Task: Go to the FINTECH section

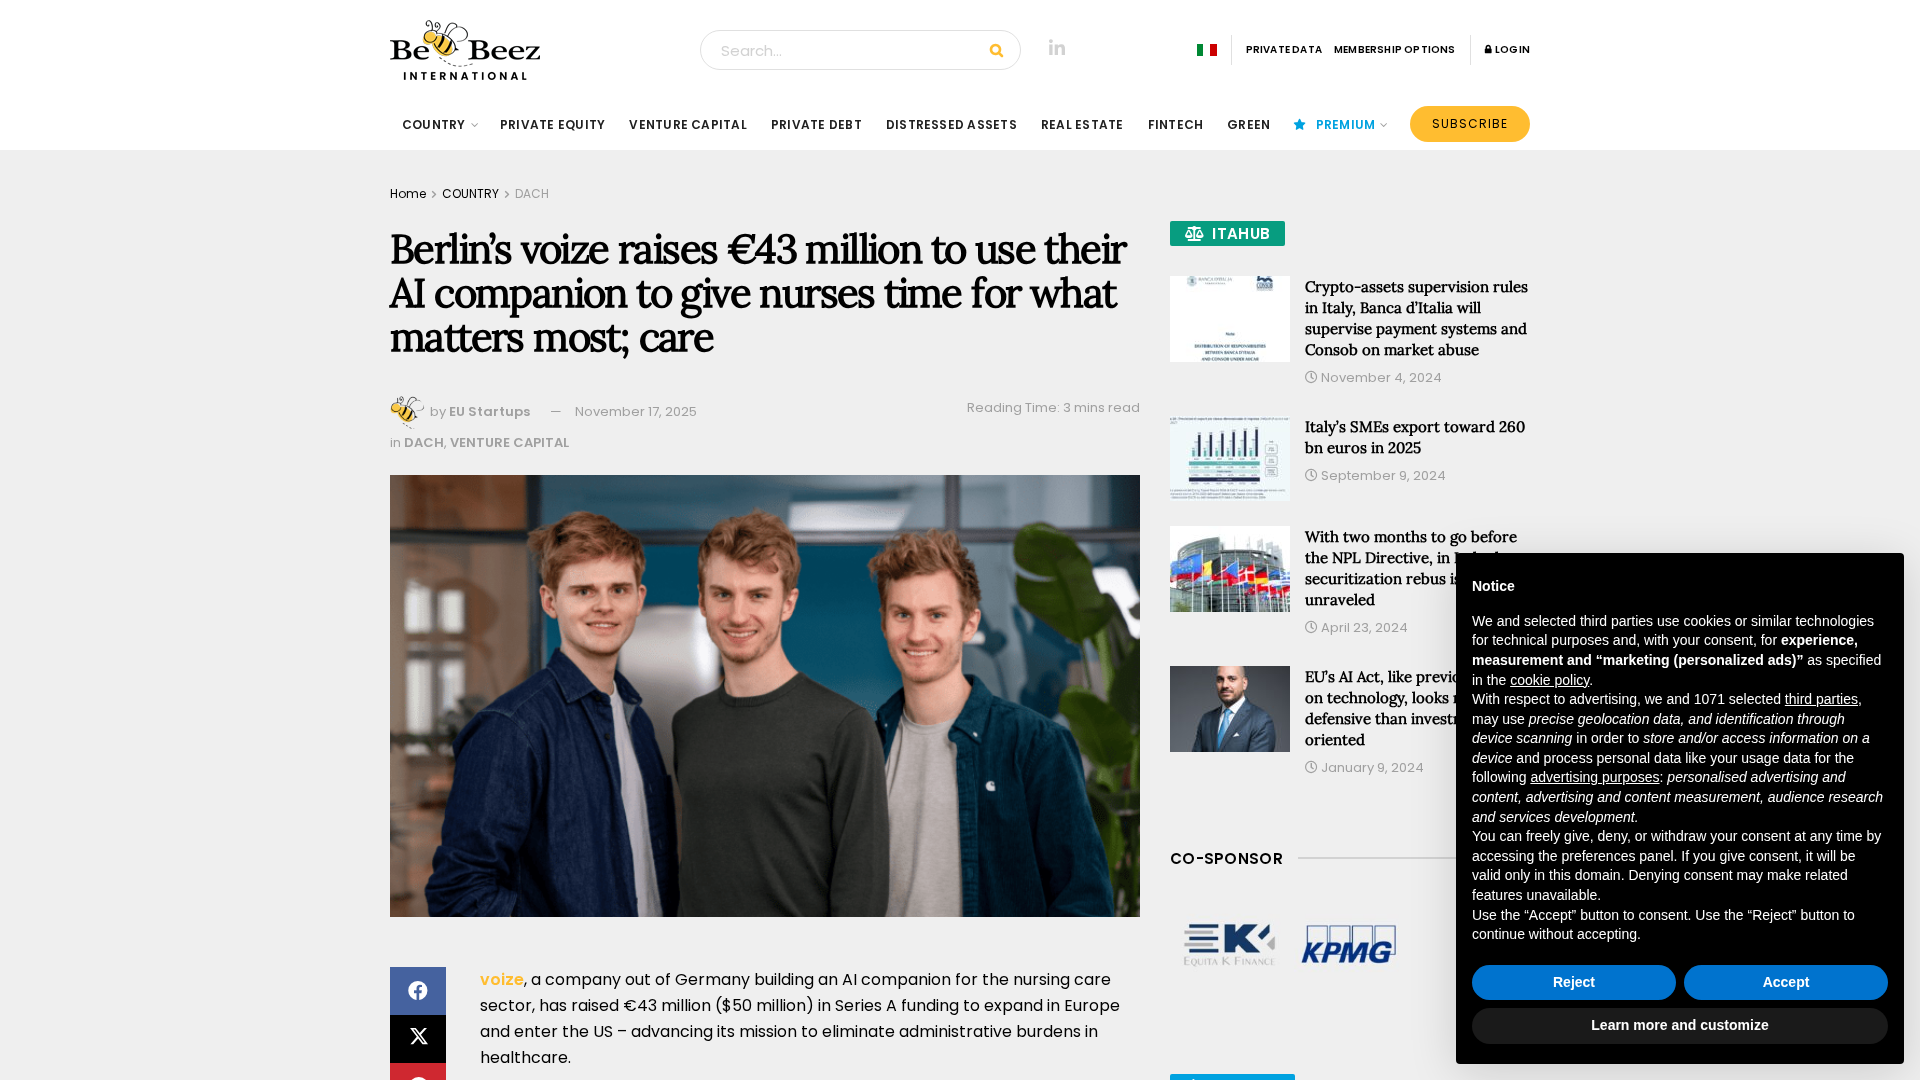Action: [1175, 125]
